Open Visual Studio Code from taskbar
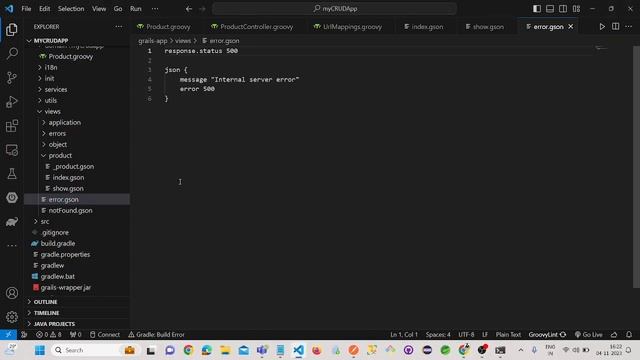The width and height of the screenshot is (640, 360). [x=298, y=350]
